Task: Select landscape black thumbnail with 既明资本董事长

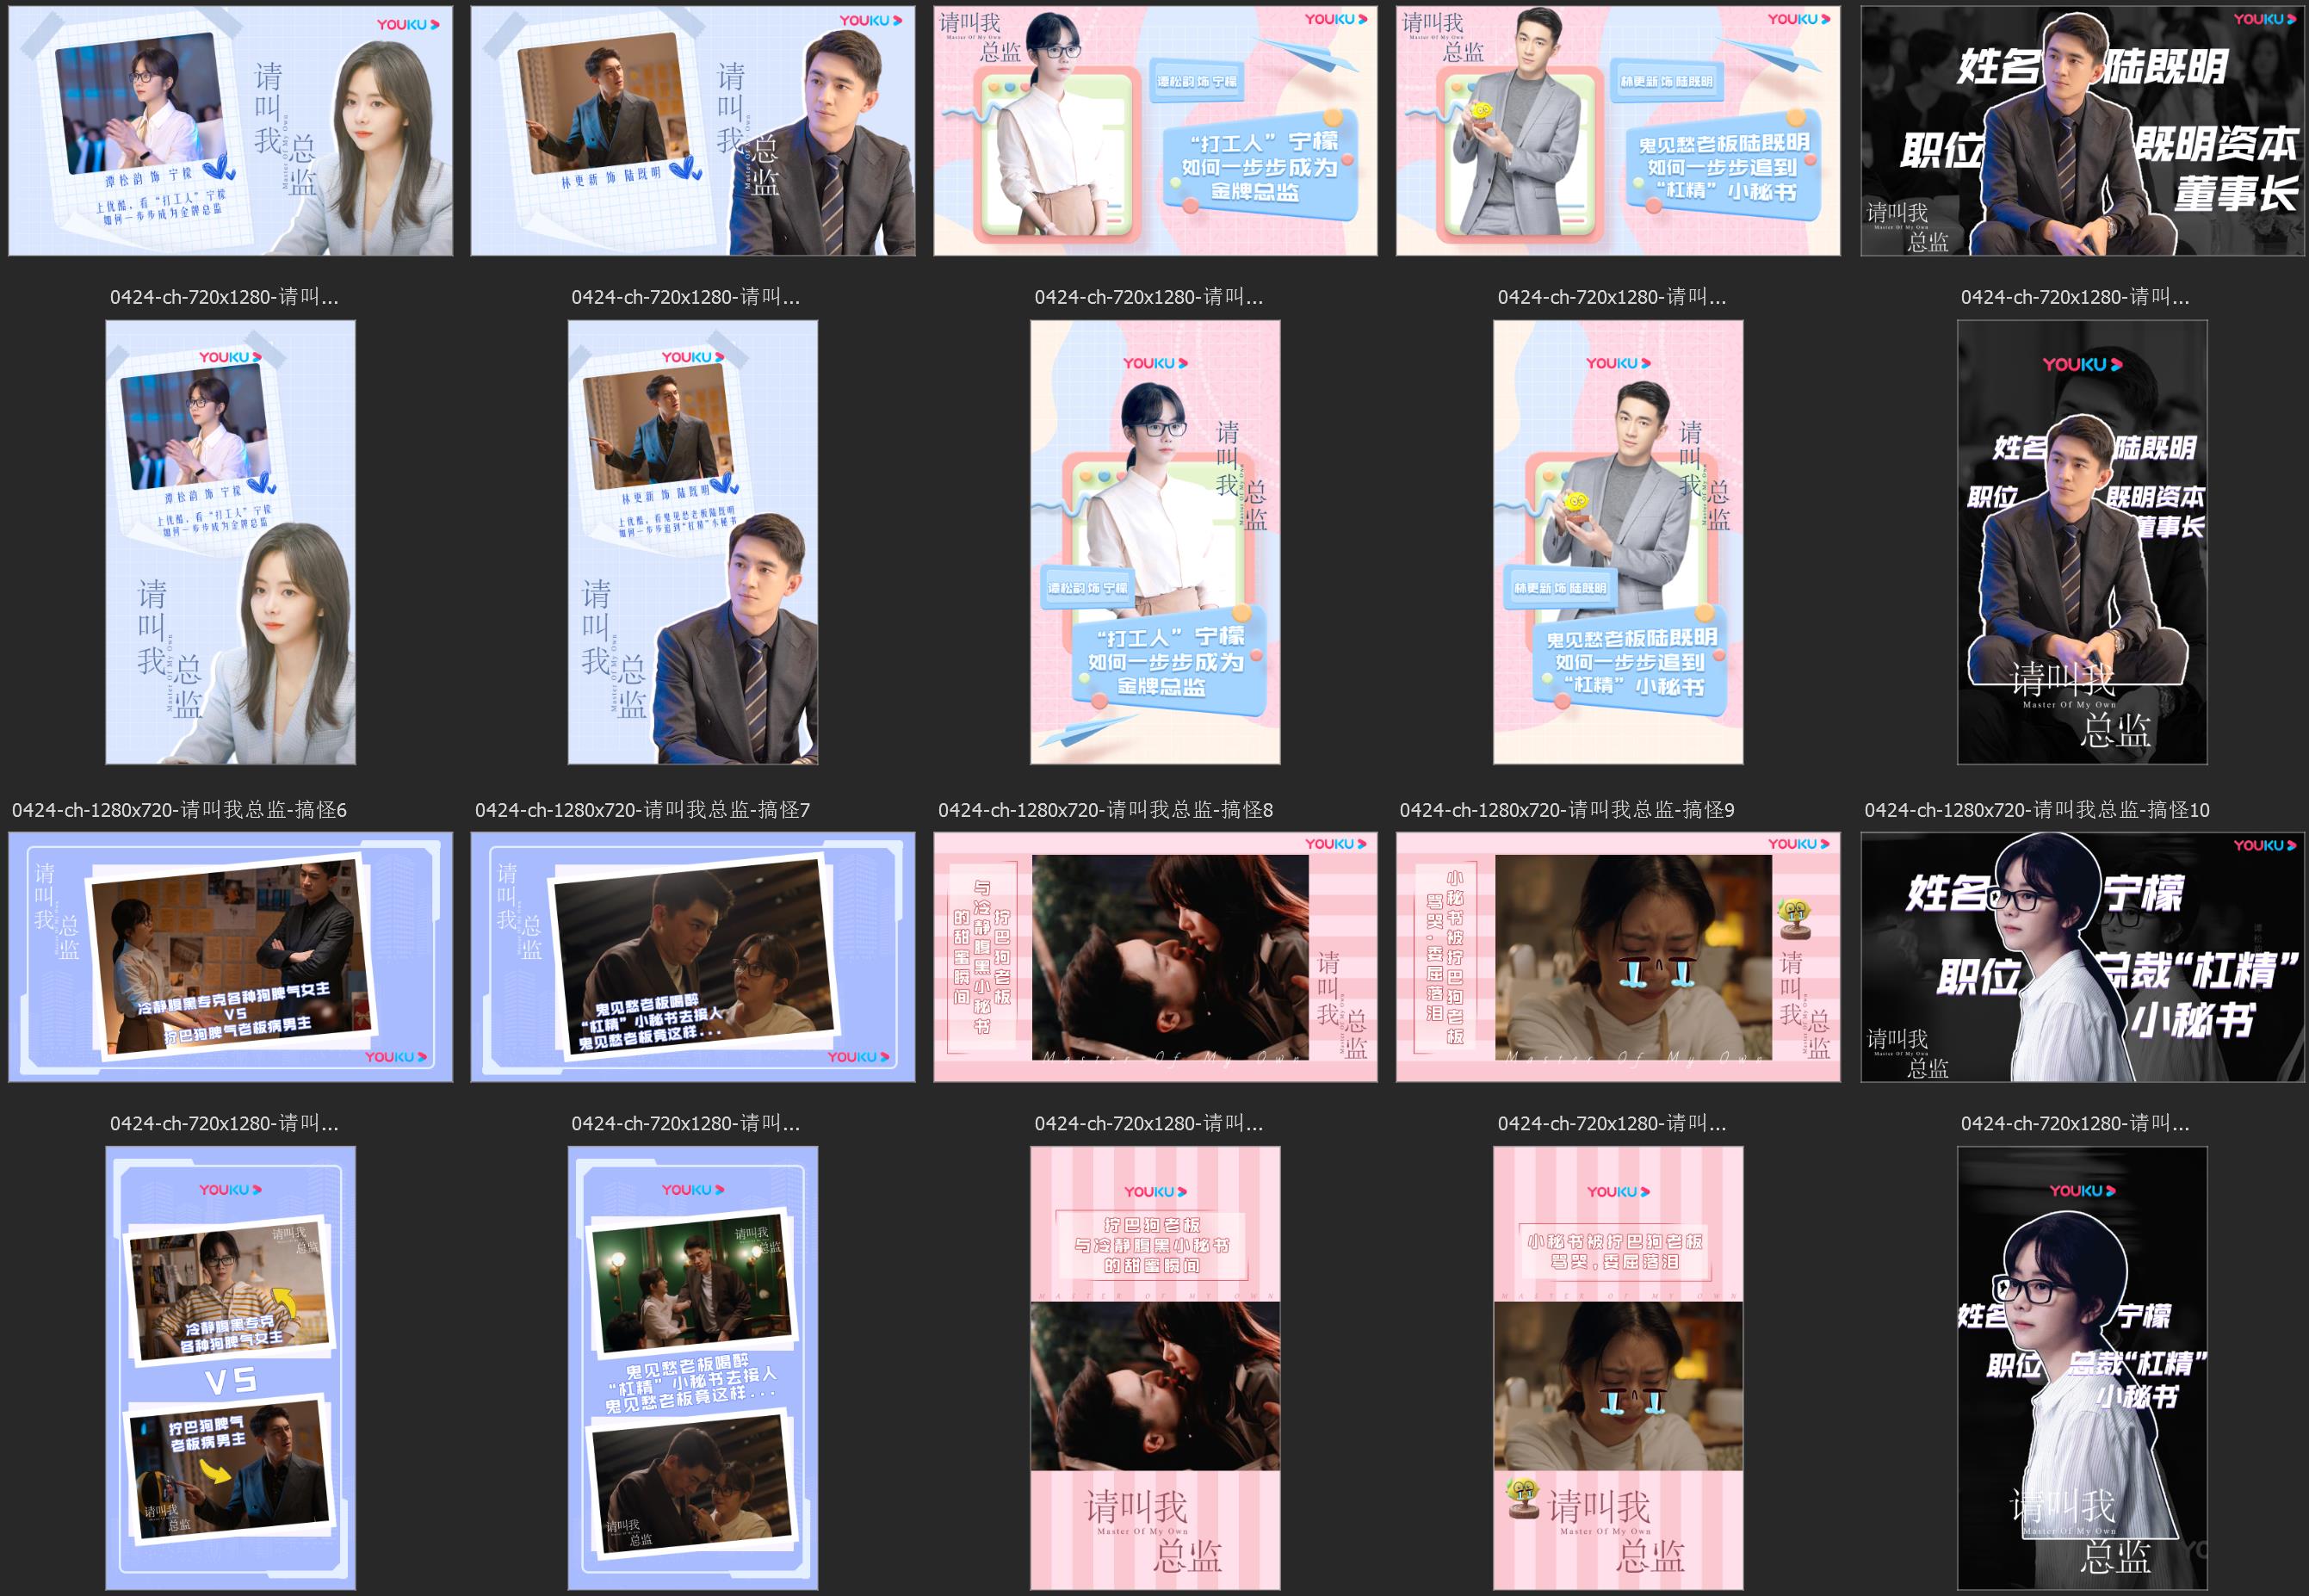Action: (2082, 131)
